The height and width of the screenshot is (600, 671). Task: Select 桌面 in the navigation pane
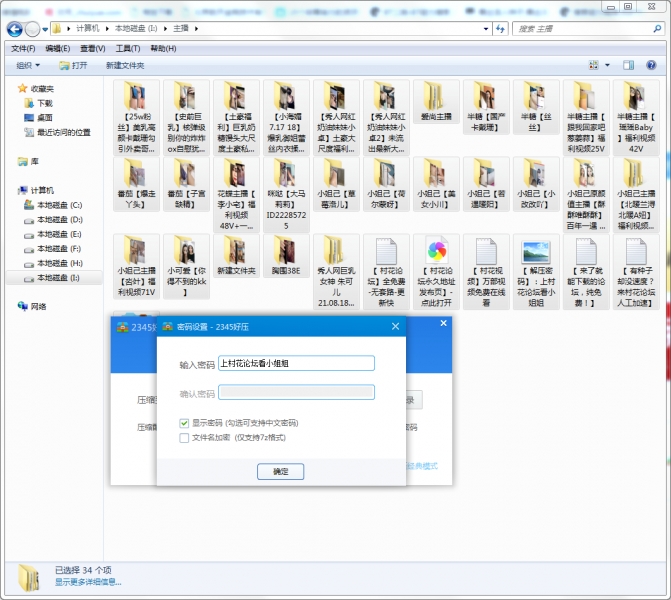pyautogui.click(x=45, y=117)
